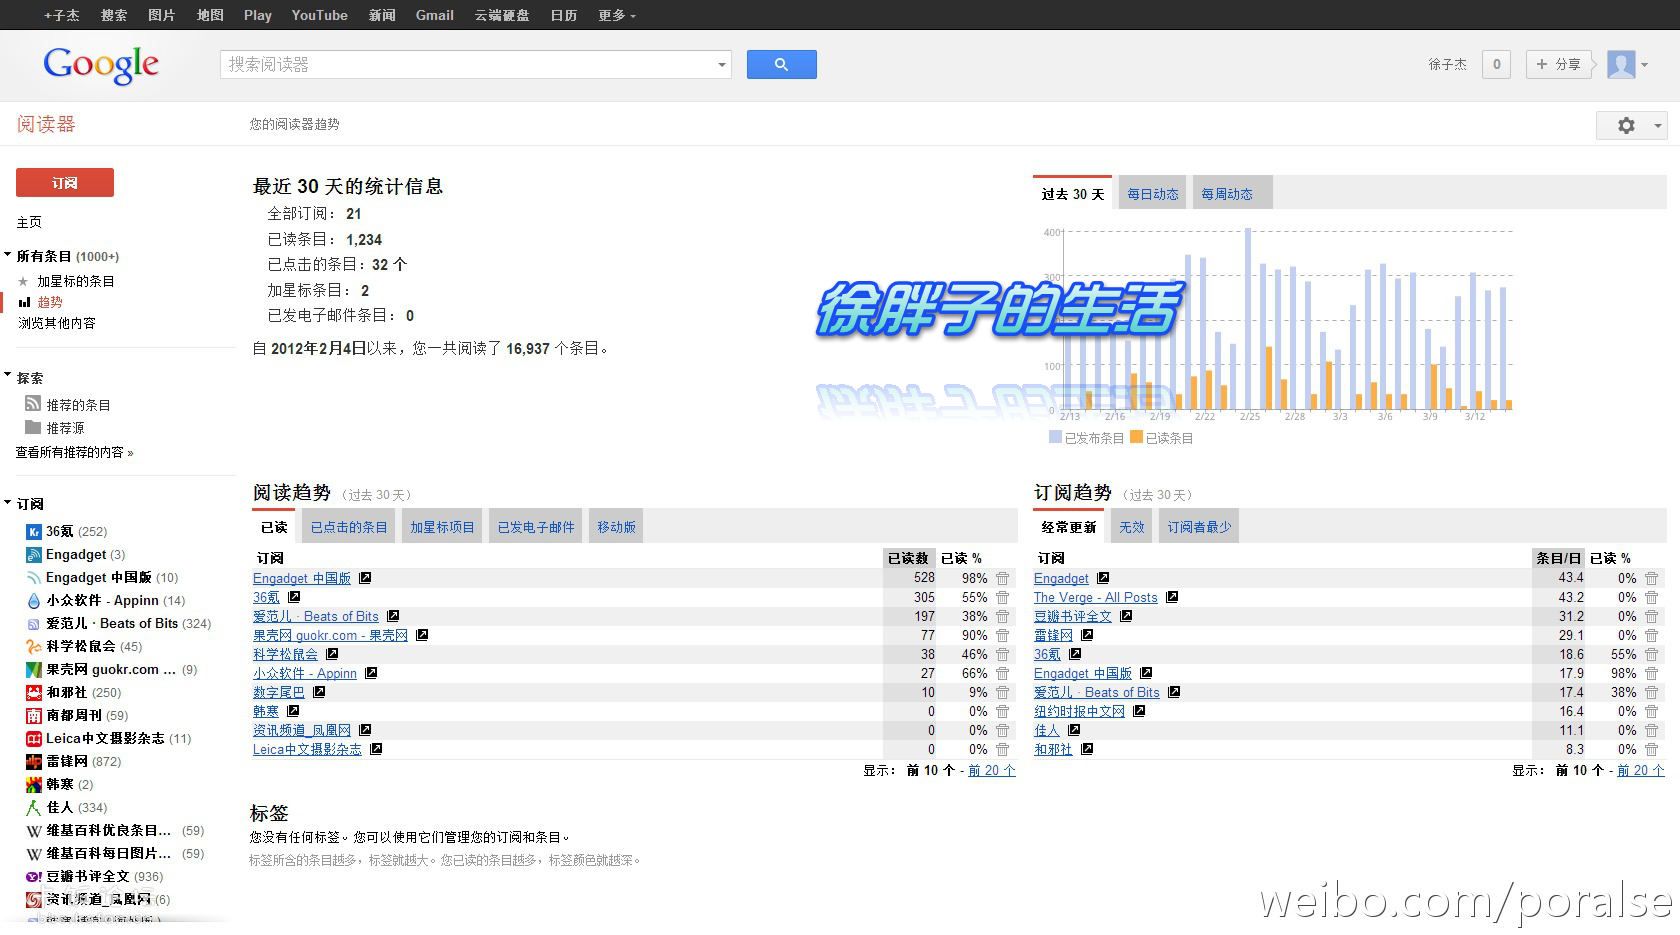Select the 已点击的条目 tab

(348, 527)
